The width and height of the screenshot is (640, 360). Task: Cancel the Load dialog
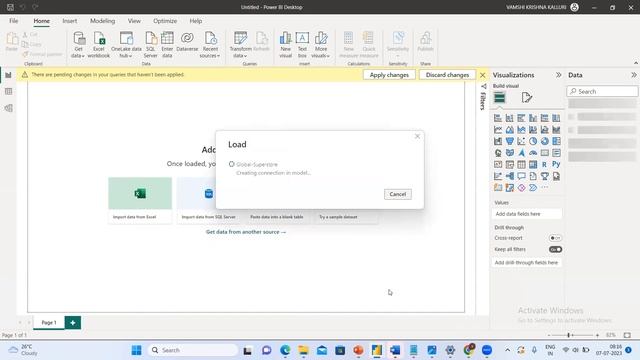398,194
